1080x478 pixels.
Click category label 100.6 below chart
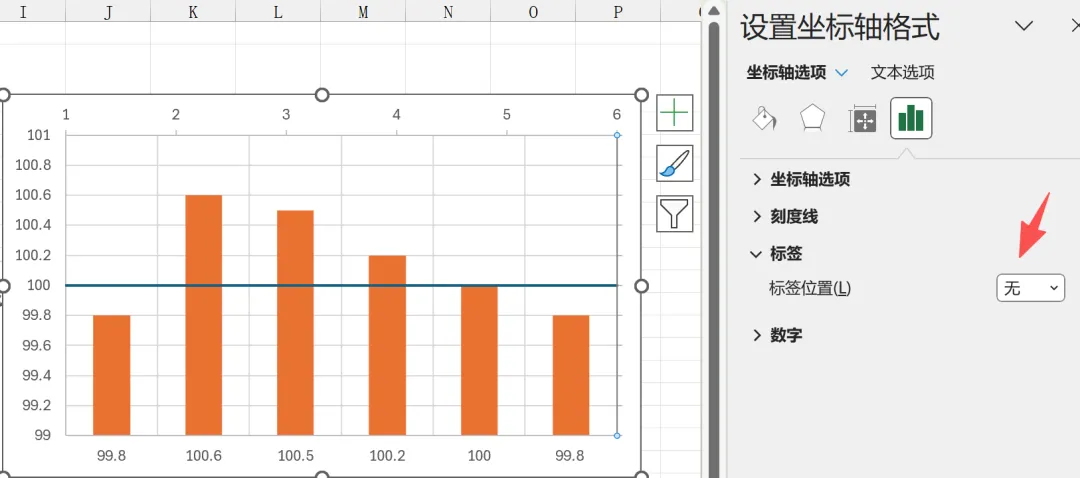click(203, 455)
